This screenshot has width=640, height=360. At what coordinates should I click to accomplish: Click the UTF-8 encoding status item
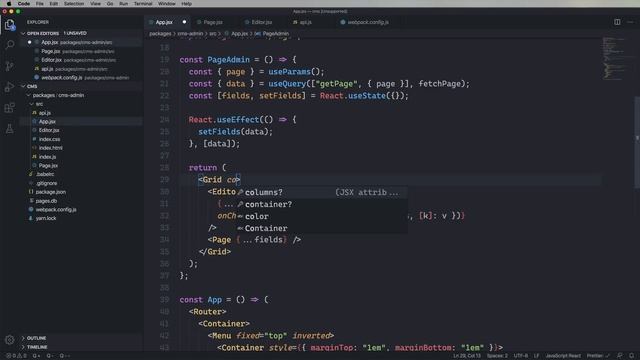(x=521, y=356)
